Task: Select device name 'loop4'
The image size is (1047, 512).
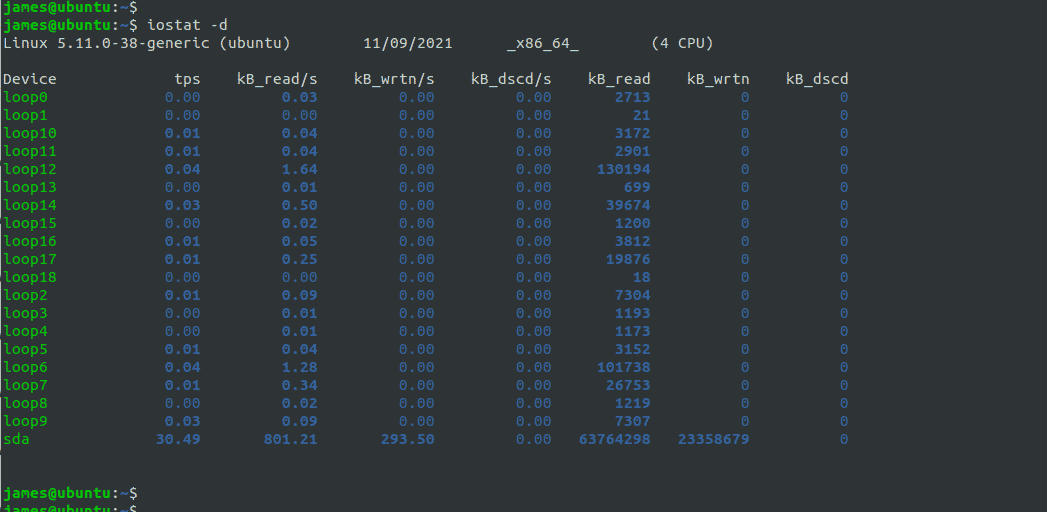Action: click(x=25, y=332)
